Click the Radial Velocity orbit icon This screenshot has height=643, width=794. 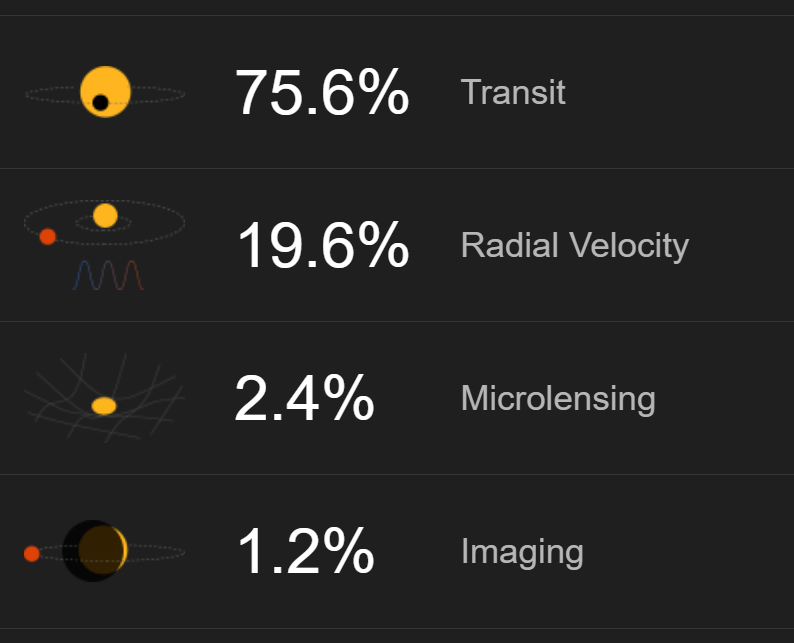tap(104, 245)
